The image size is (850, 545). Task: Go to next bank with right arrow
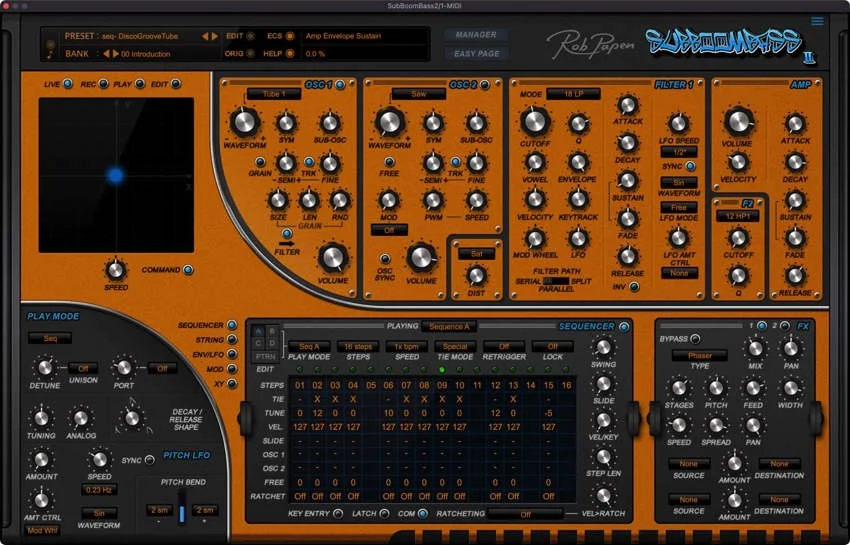[x=115, y=54]
